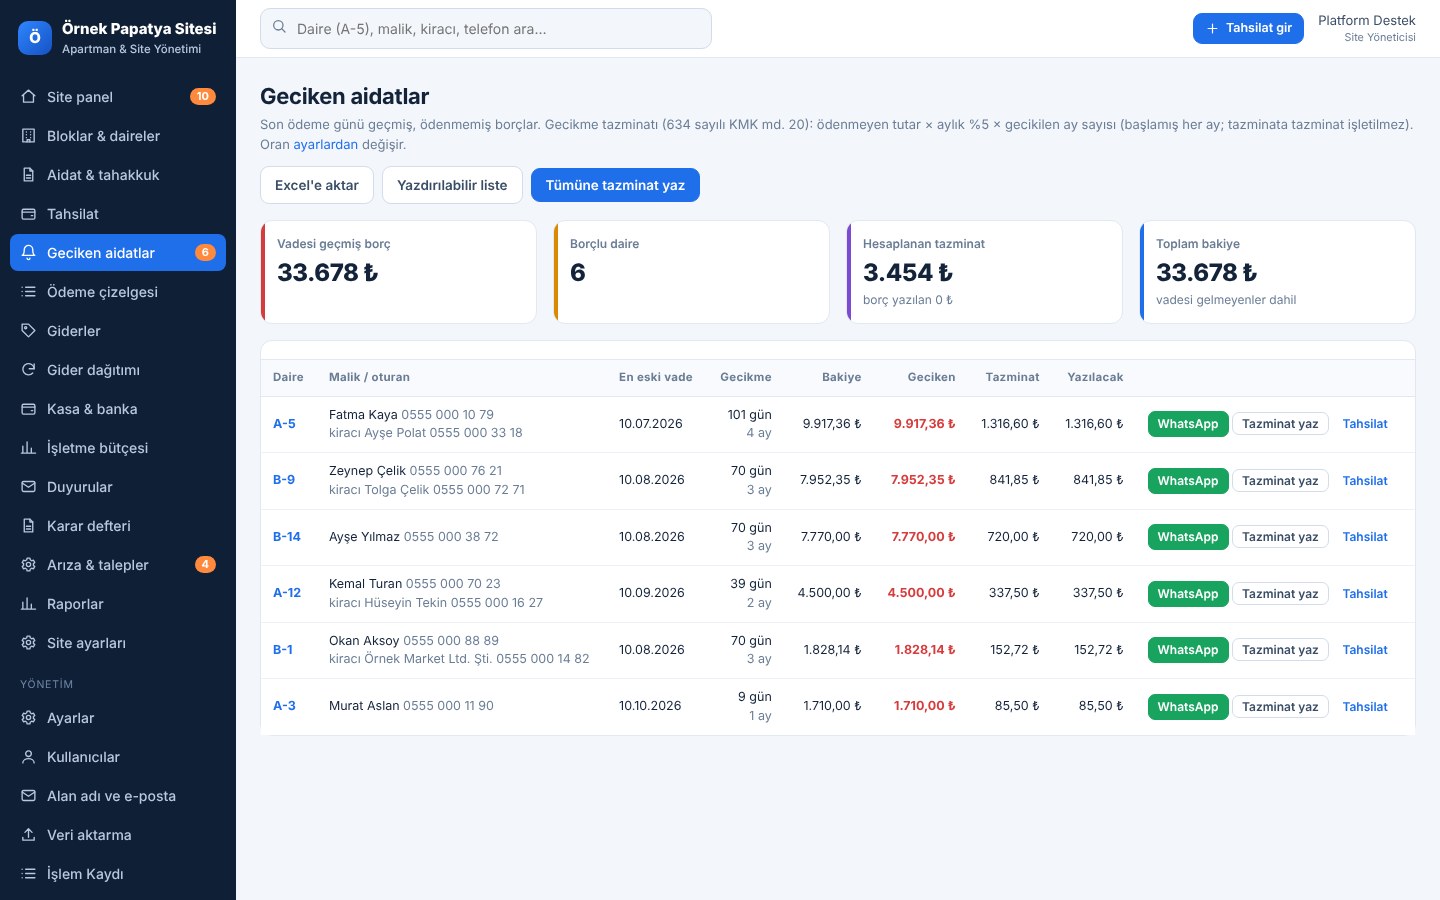Go to Alan adı ve e-posta

[118, 796]
